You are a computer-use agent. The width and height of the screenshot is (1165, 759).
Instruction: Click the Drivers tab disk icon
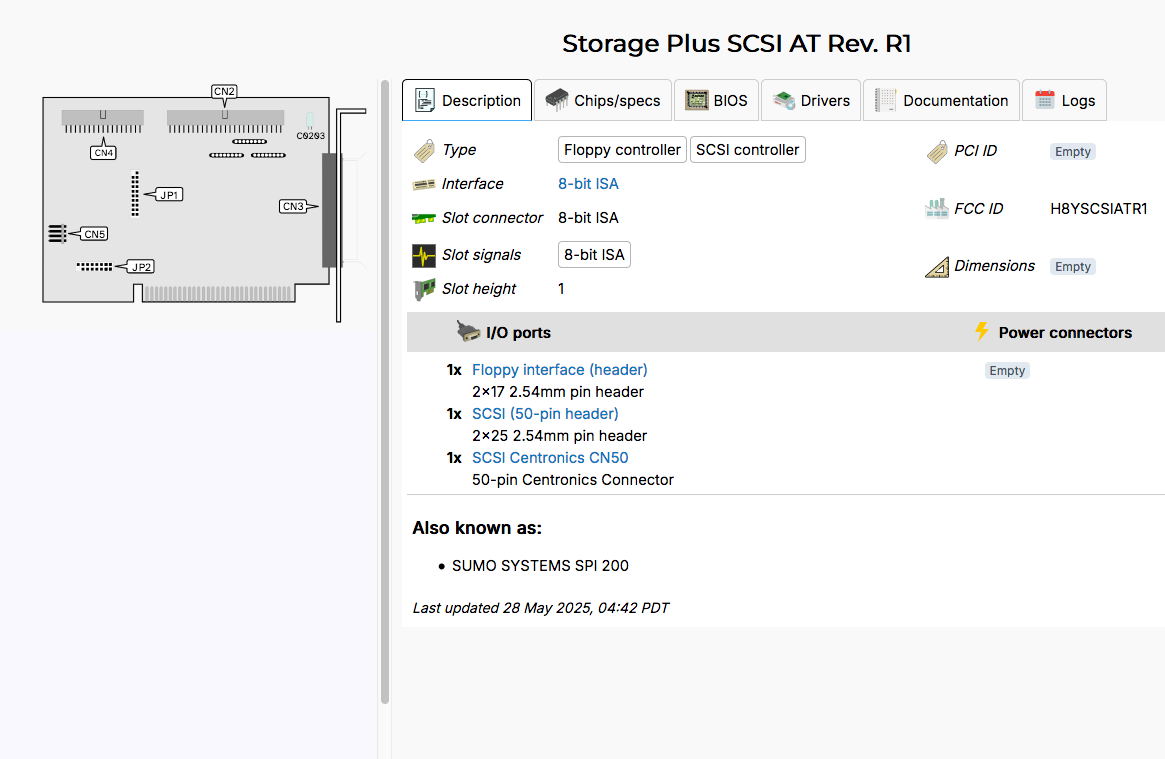click(x=784, y=100)
